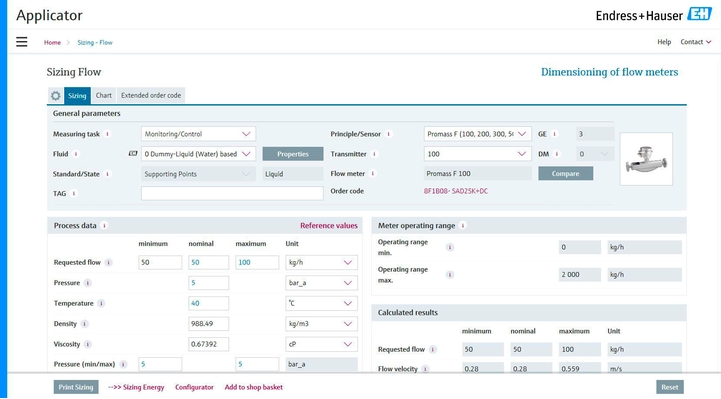Screen dimensions: 721x399
Task: Open the Temperature unit dropdown °C
Action: (321, 303)
